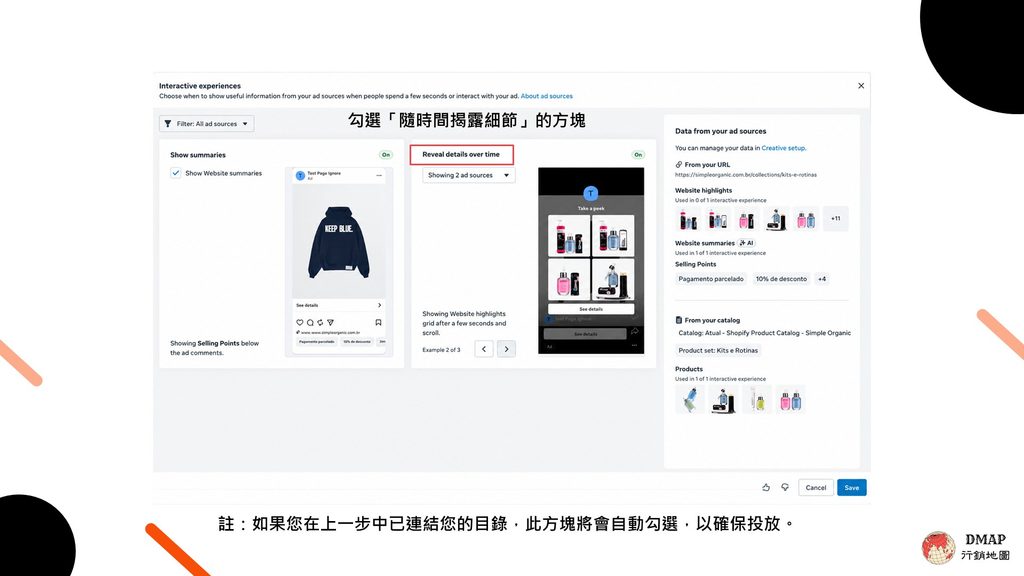Click the second product thumbnail under Products
Viewport: 1024px width, 576px height.
pos(724,399)
